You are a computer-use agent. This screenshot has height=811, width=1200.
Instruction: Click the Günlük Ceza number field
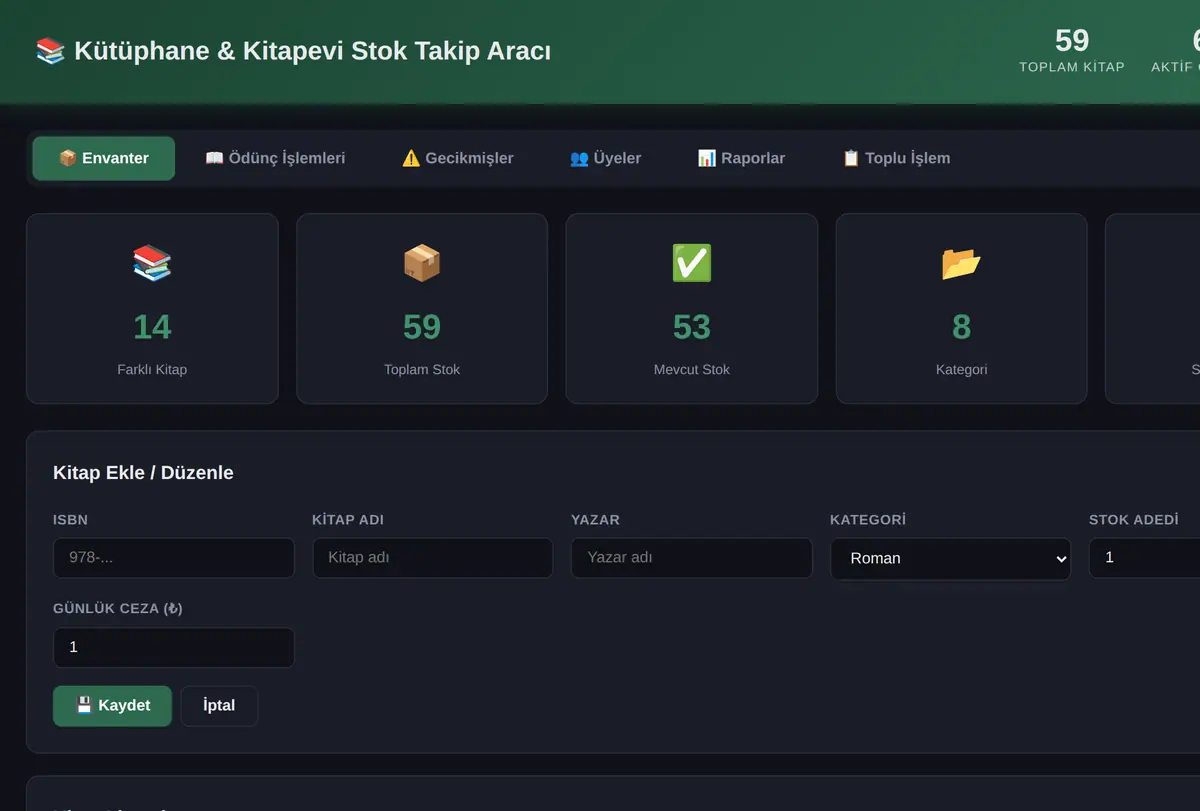[x=174, y=647]
